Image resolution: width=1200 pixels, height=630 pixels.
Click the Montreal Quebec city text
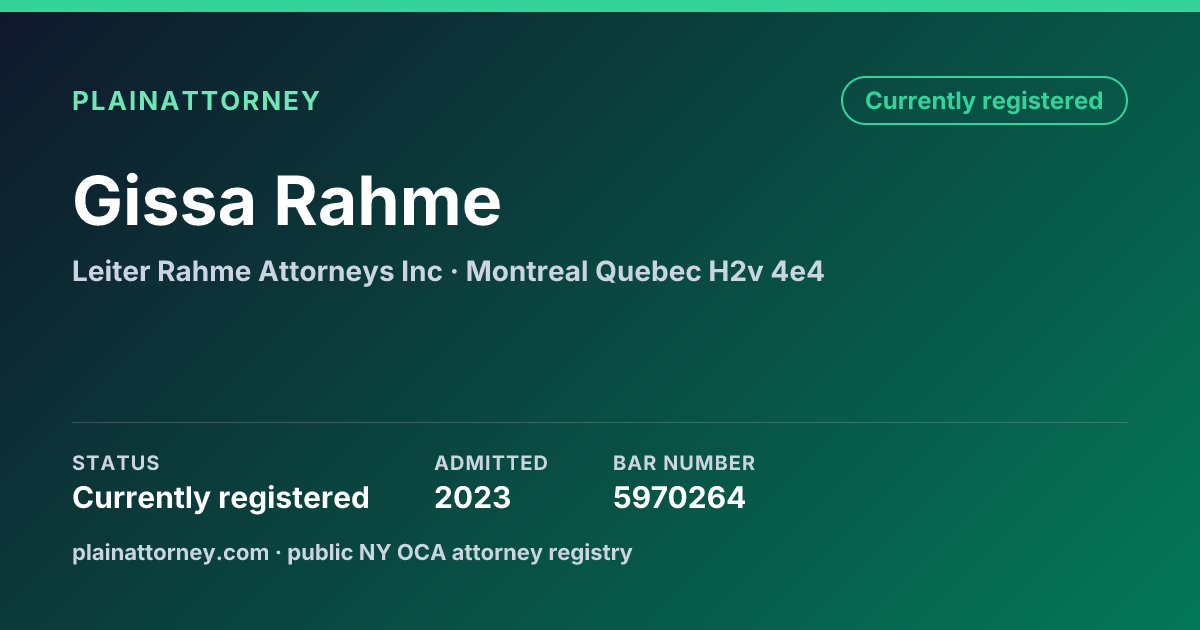[584, 271]
